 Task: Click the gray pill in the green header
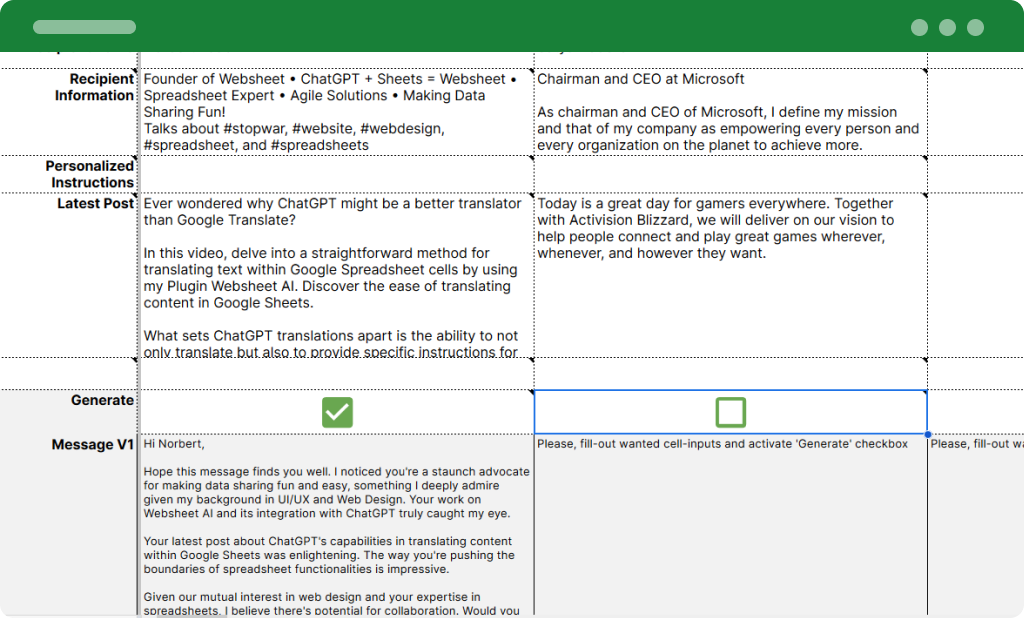pyautogui.click(x=84, y=27)
